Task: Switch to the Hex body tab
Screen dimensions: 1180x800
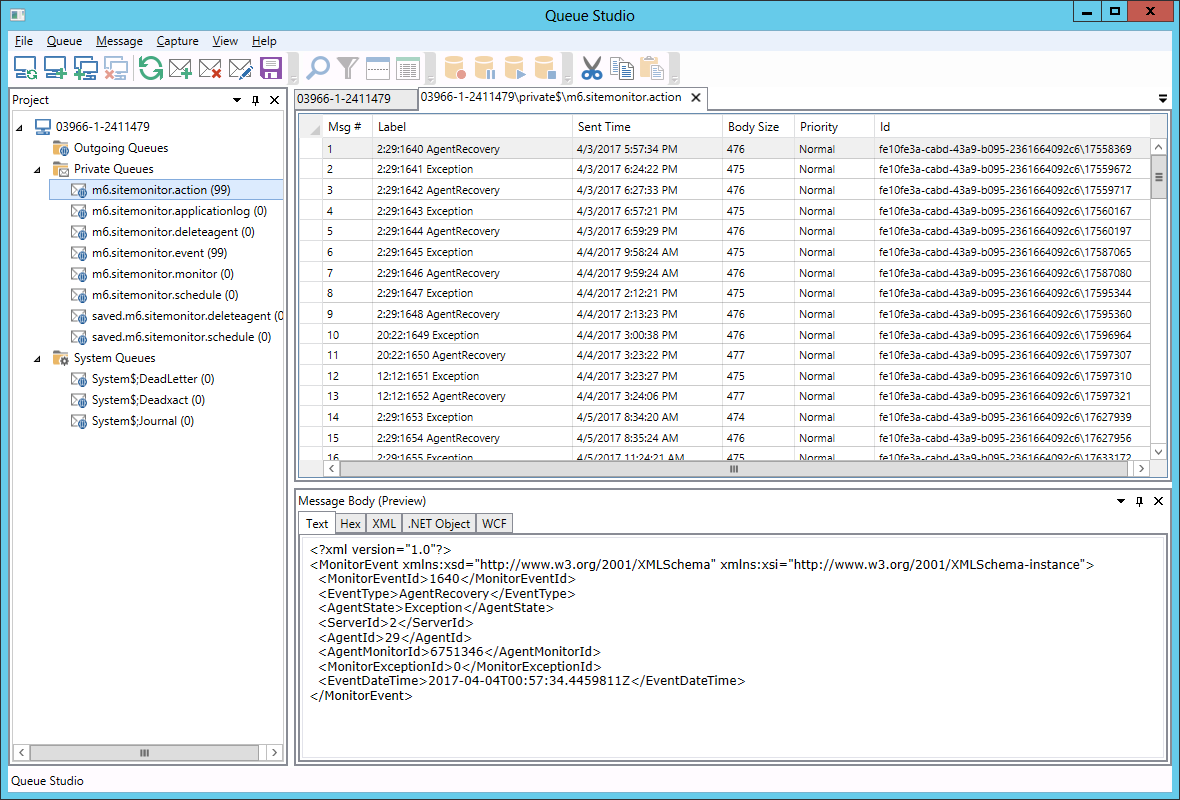Action: [x=350, y=524]
